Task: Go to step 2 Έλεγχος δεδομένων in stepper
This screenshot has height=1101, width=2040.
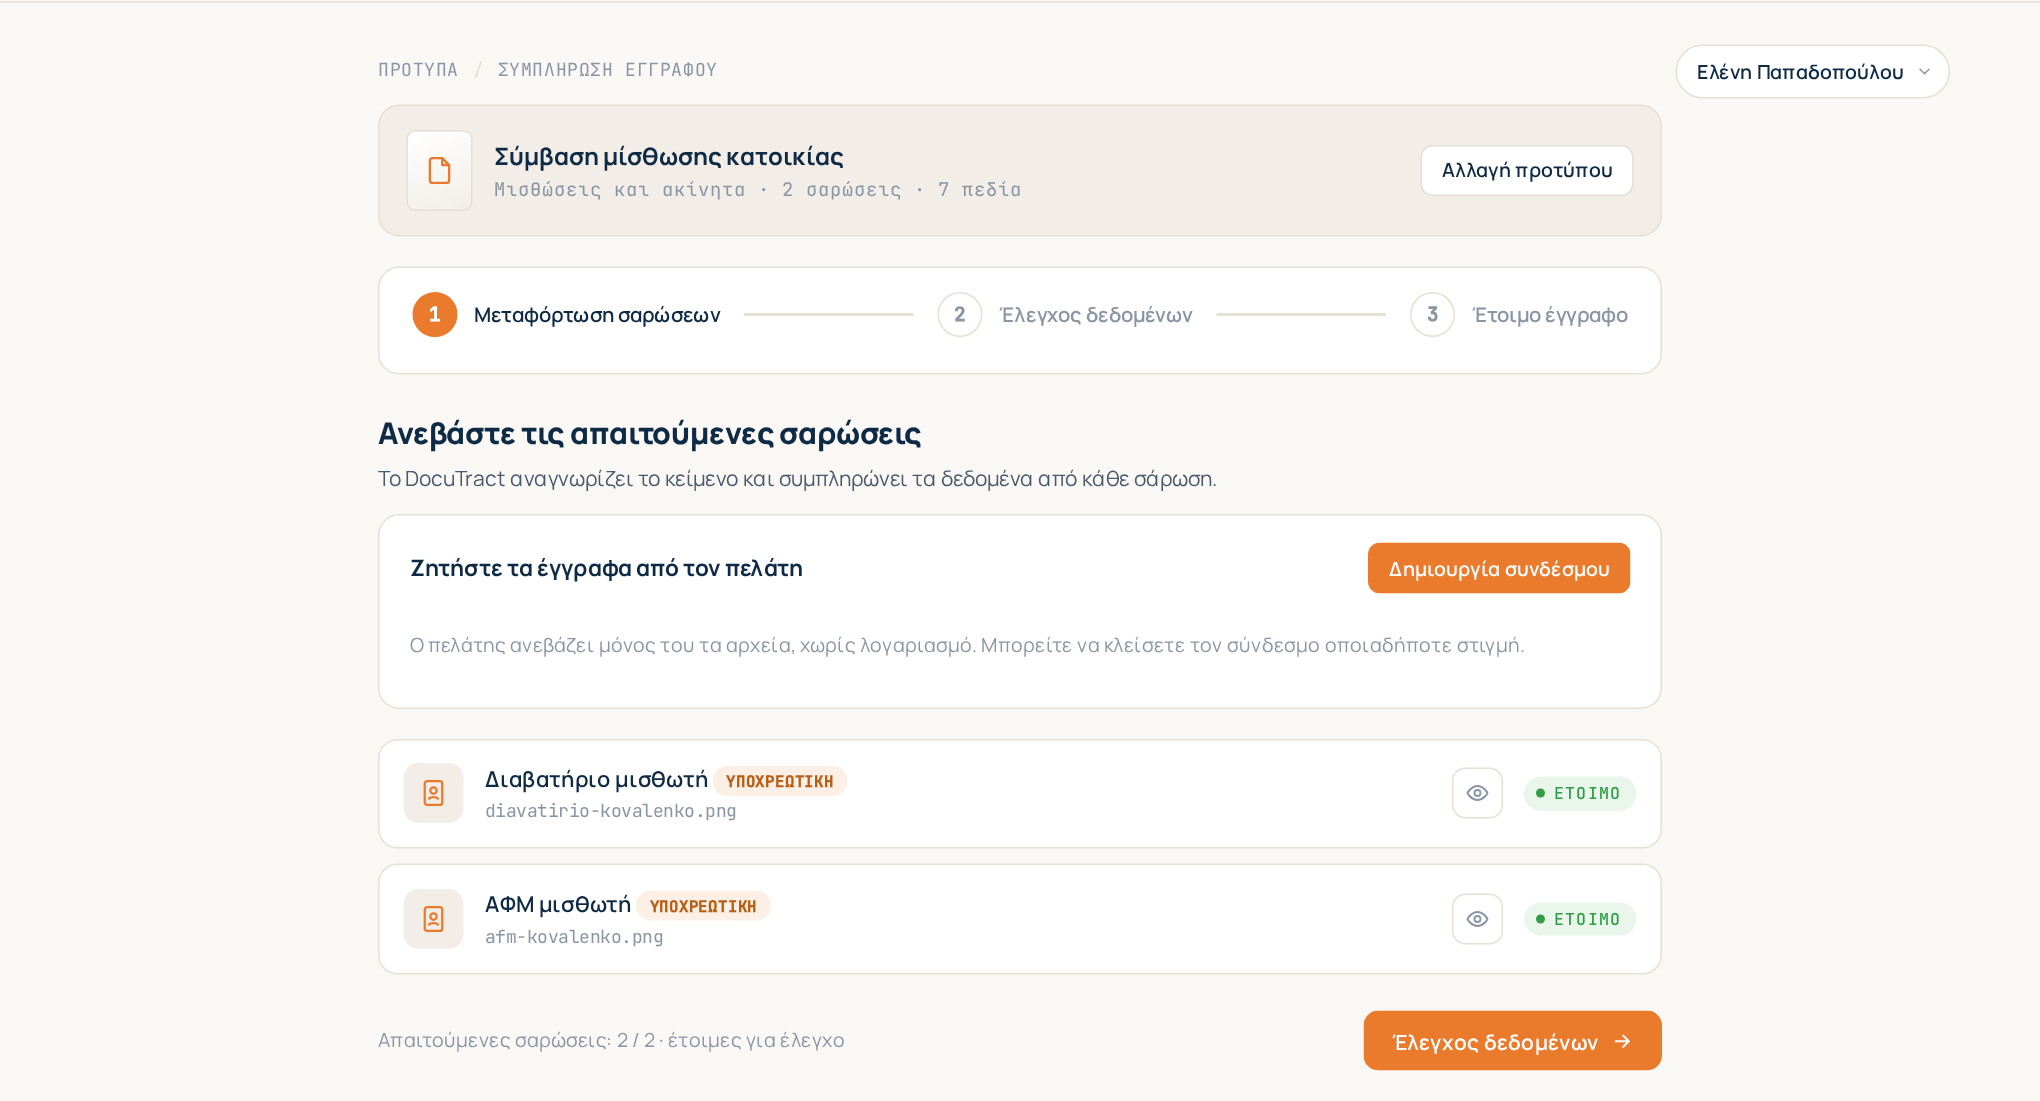Action: pos(1065,315)
